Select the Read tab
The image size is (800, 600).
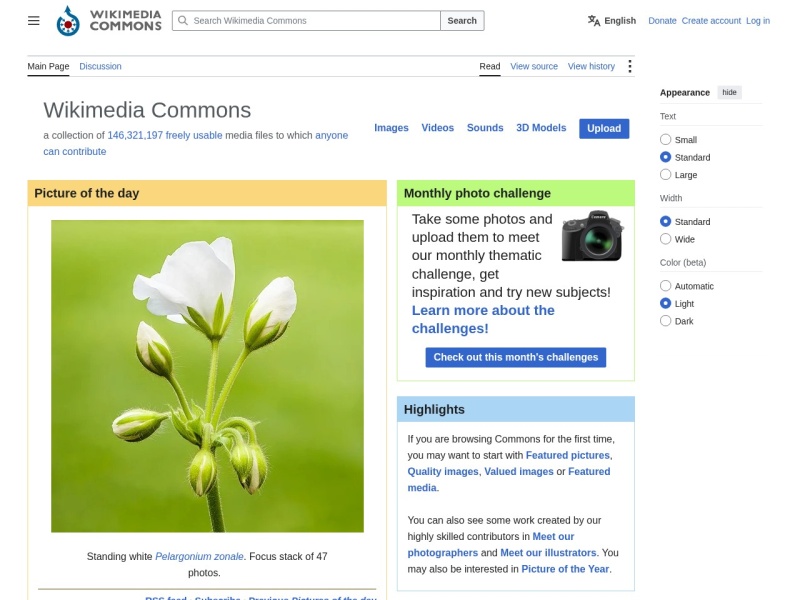pos(490,66)
